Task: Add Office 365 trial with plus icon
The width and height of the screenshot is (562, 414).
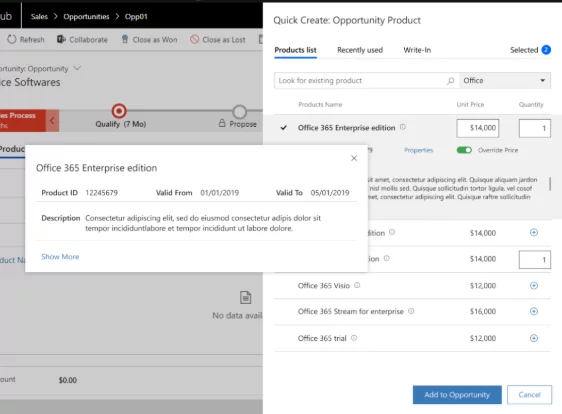Action: pos(534,338)
